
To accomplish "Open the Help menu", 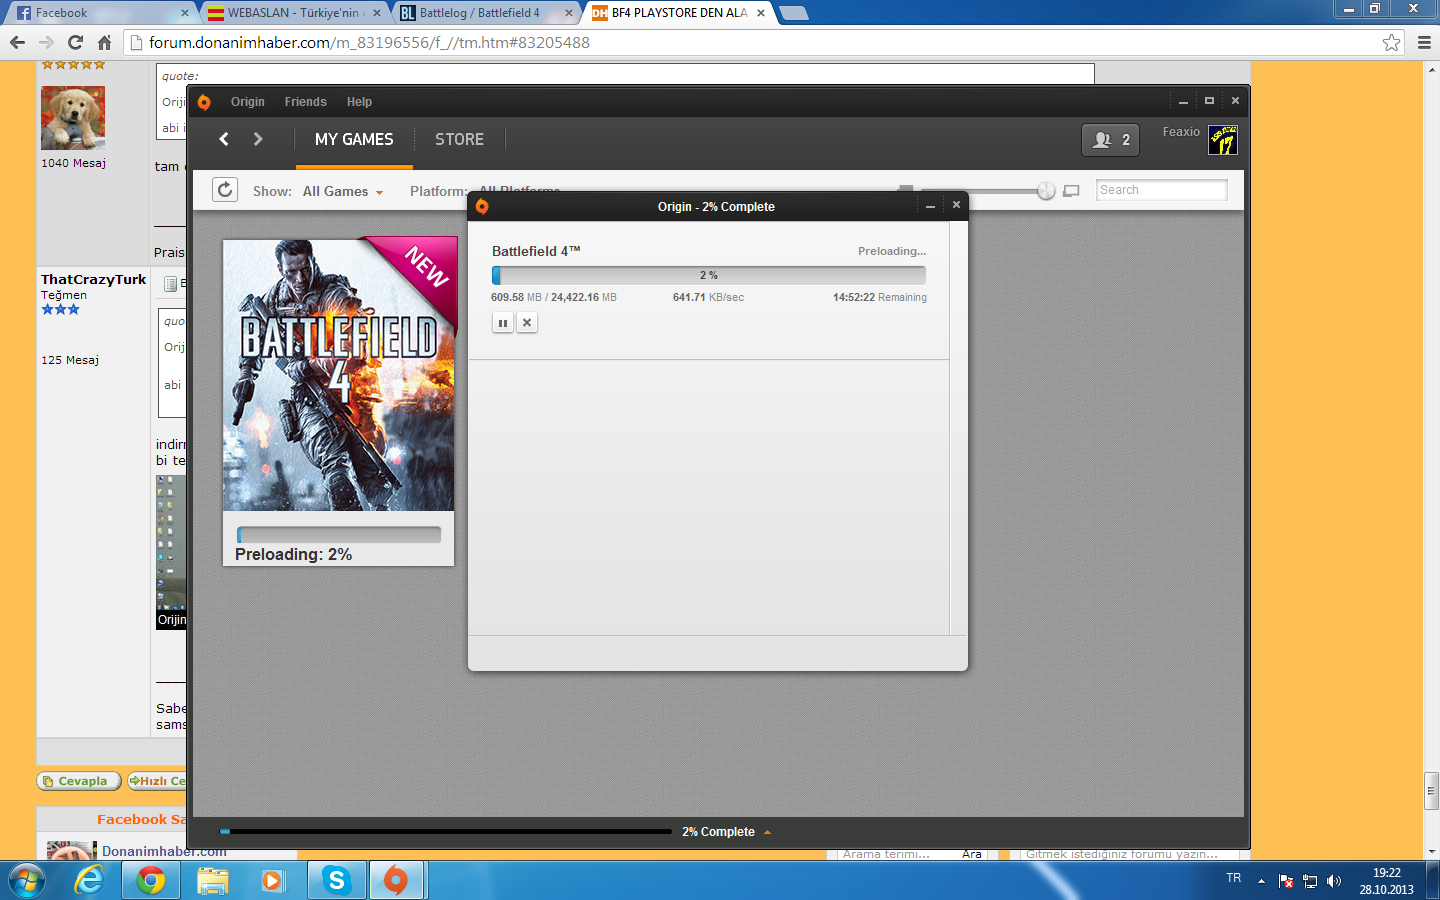I will (x=359, y=102).
